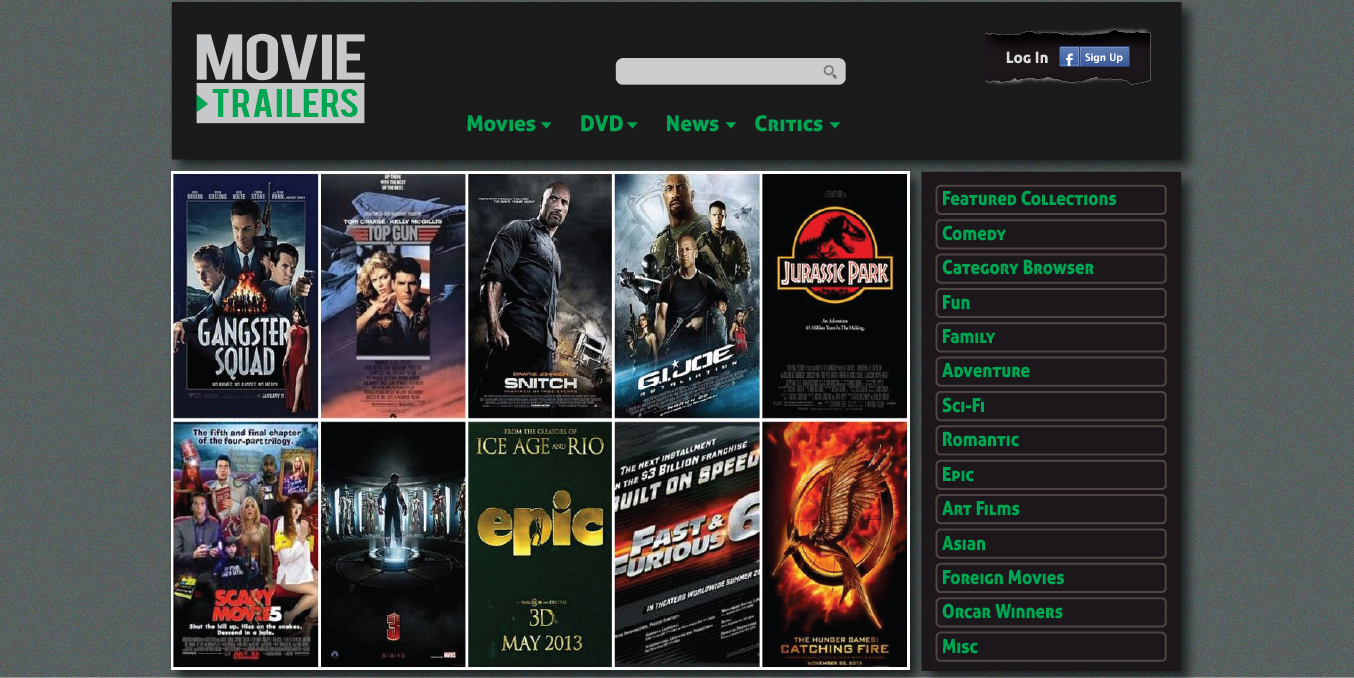
Task: Click inside the search field
Action: point(730,72)
